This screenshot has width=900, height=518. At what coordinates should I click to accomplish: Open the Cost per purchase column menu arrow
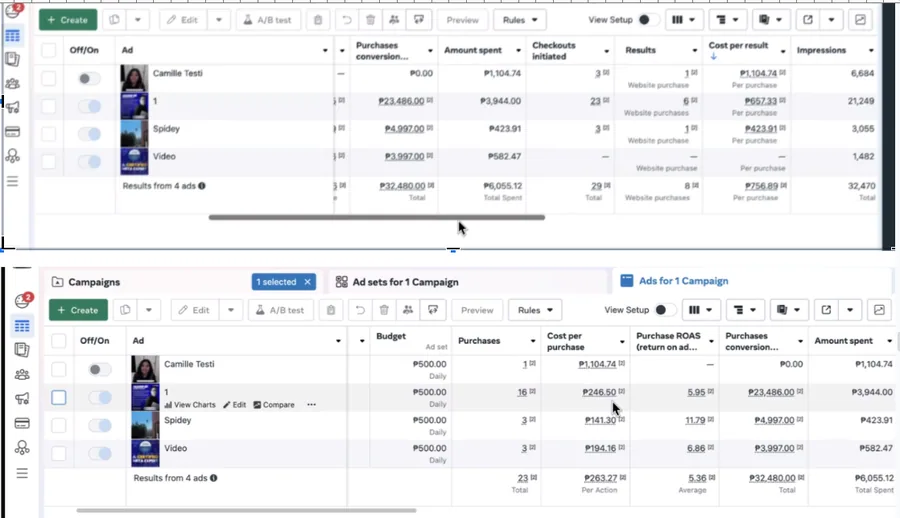[x=622, y=342]
